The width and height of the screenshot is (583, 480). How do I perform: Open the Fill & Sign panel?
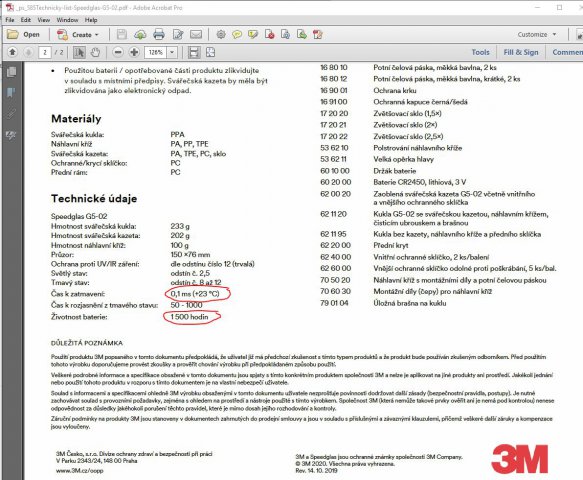pyautogui.click(x=521, y=52)
